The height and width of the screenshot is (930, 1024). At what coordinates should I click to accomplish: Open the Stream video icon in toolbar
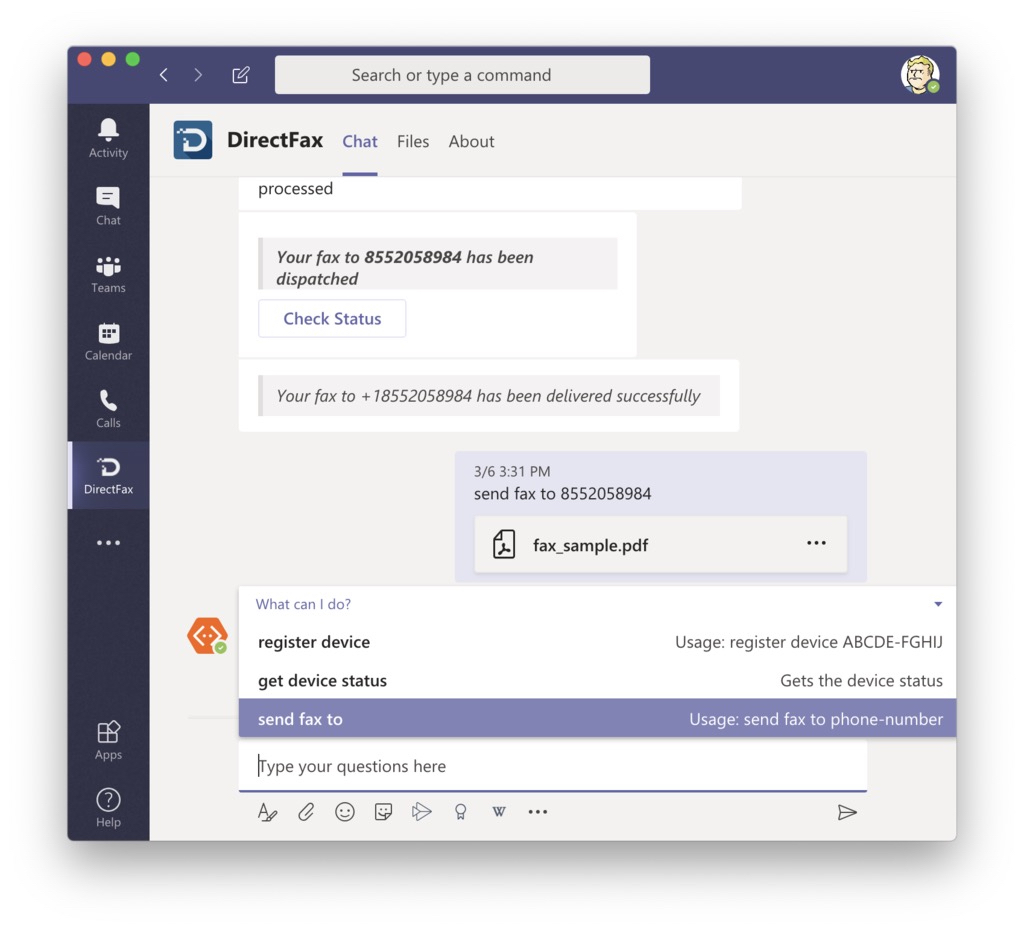[x=422, y=812]
